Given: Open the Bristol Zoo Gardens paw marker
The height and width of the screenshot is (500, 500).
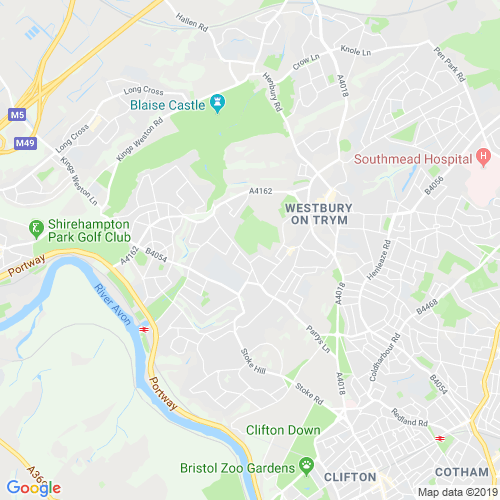Looking at the screenshot, I should [307, 466].
